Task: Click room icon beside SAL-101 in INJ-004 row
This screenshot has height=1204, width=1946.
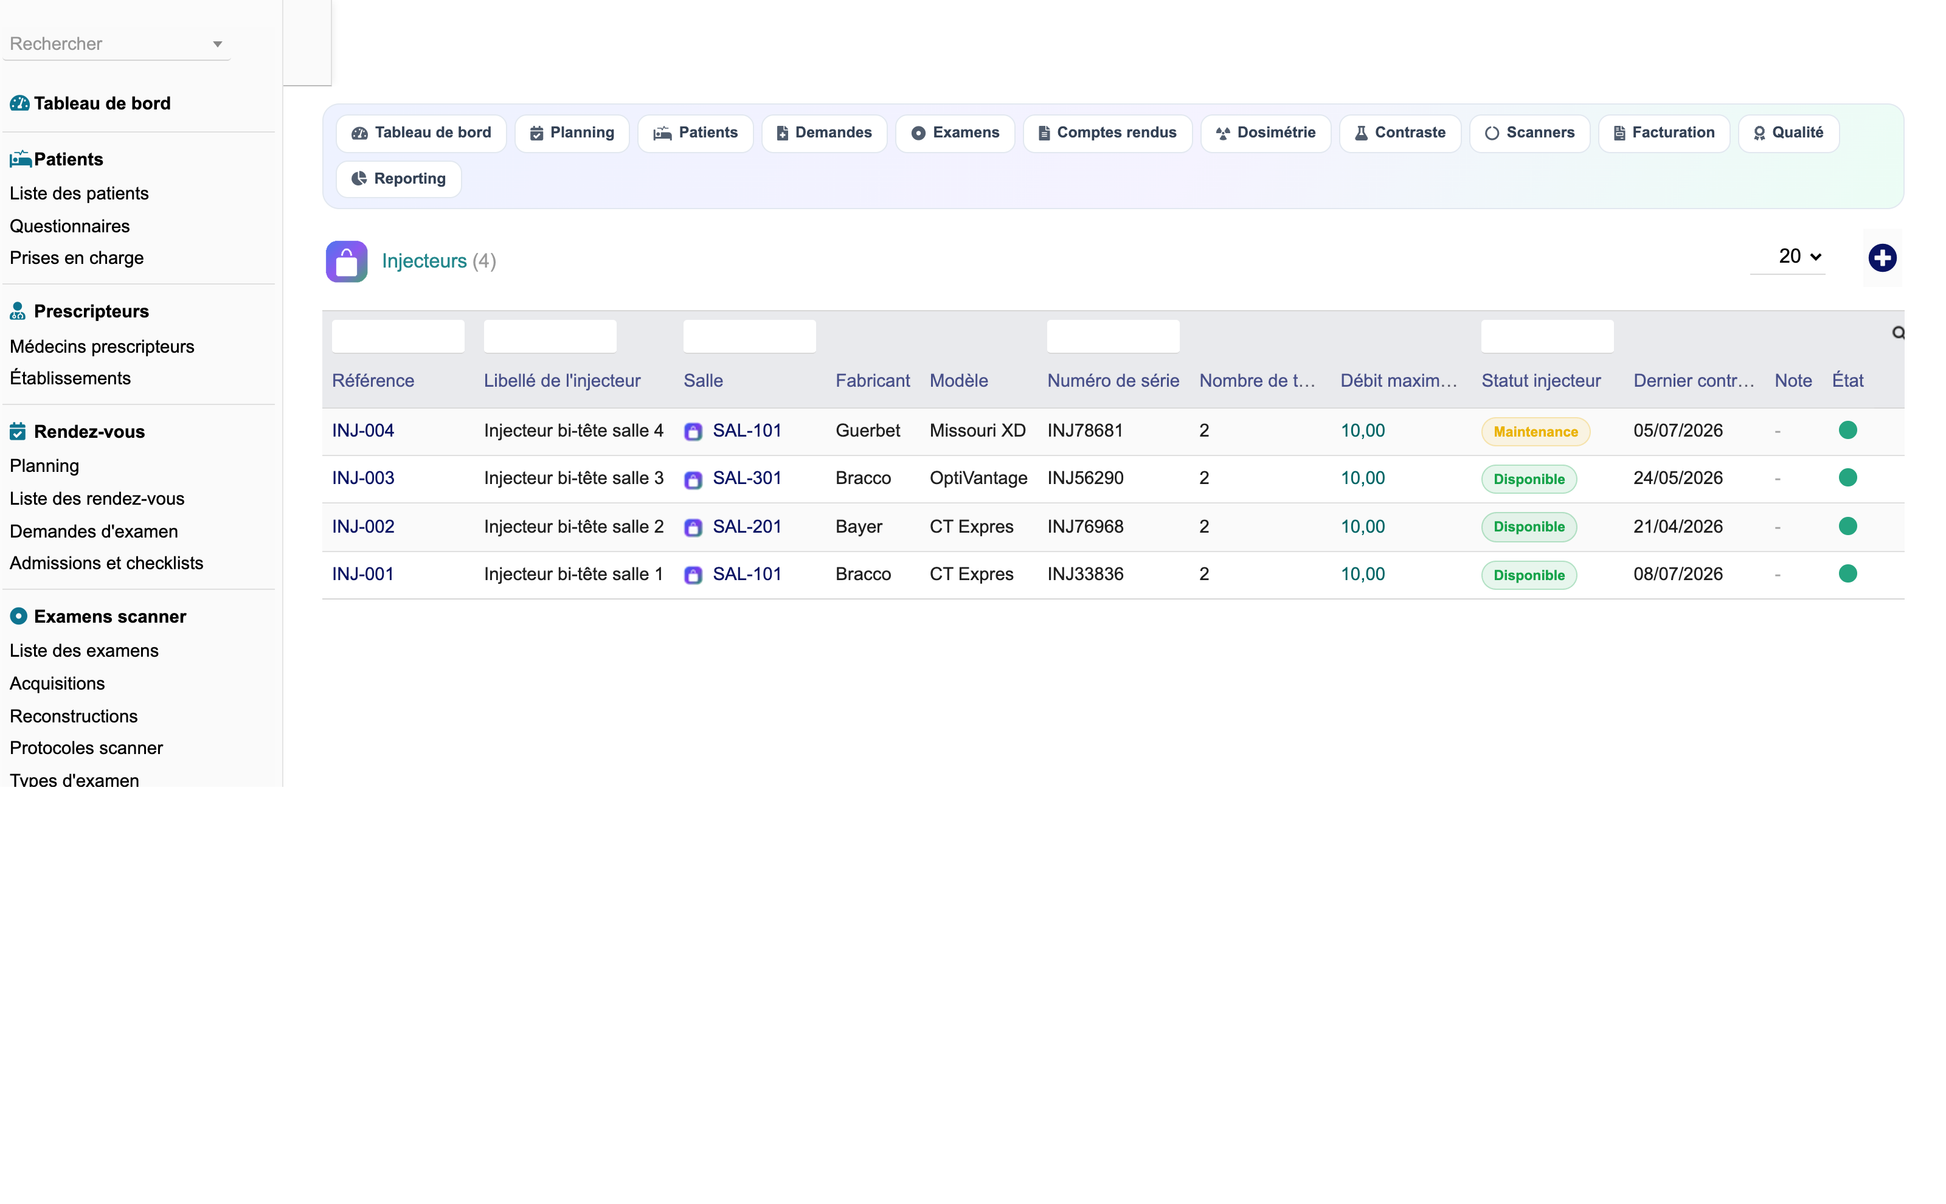Action: (693, 432)
